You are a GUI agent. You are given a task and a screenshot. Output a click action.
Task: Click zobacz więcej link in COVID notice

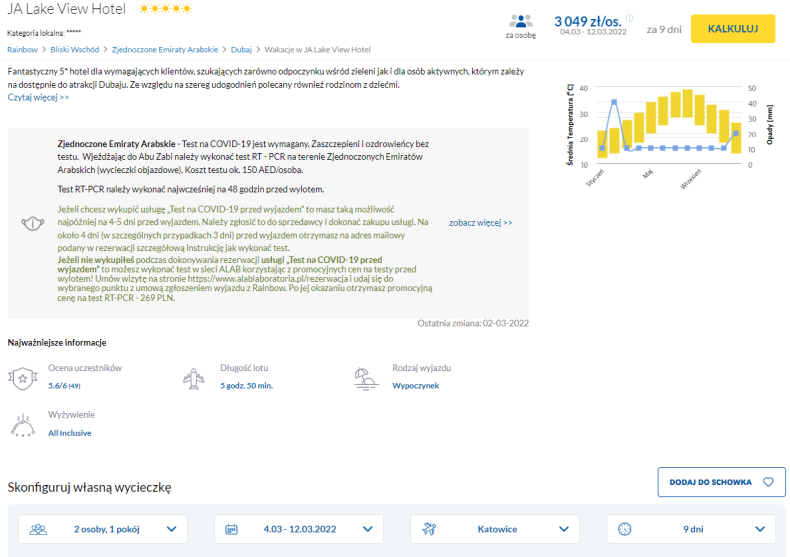click(x=481, y=223)
